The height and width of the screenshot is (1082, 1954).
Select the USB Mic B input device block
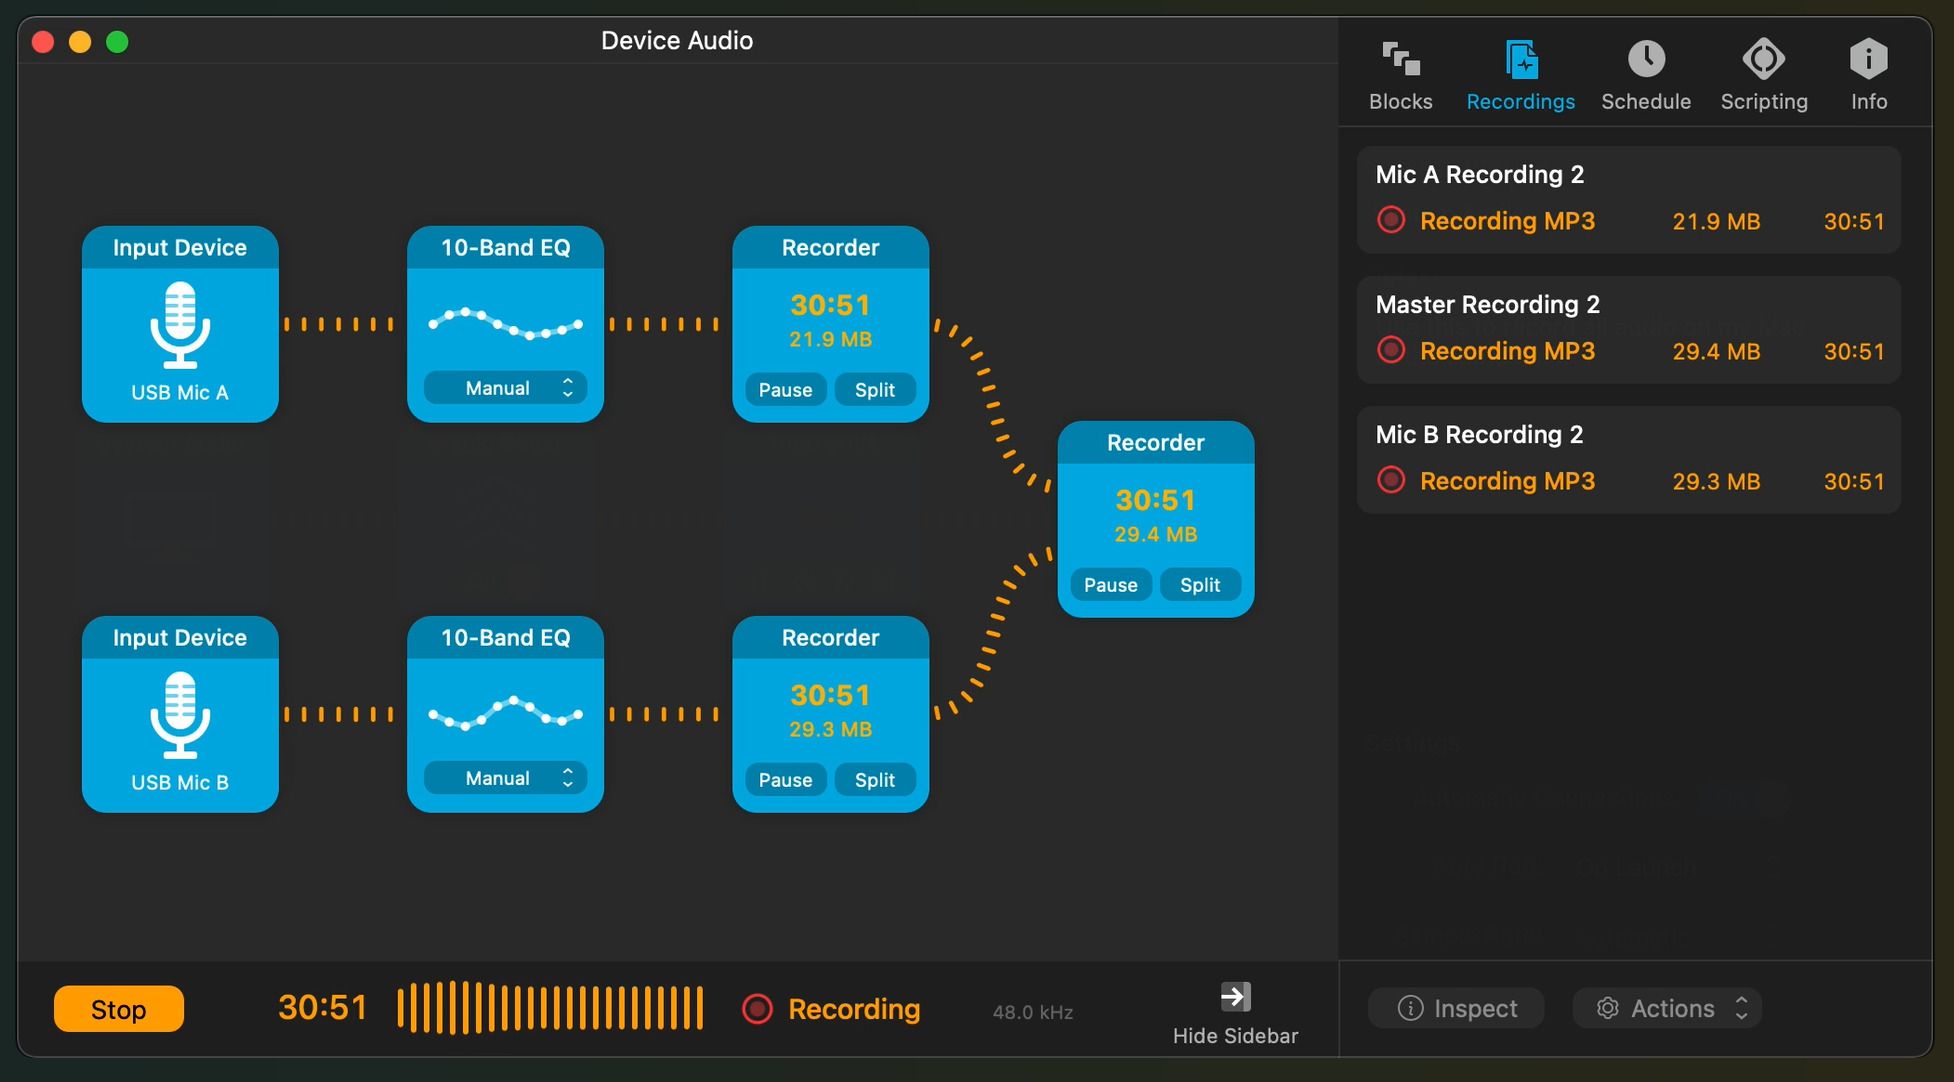tap(180, 715)
